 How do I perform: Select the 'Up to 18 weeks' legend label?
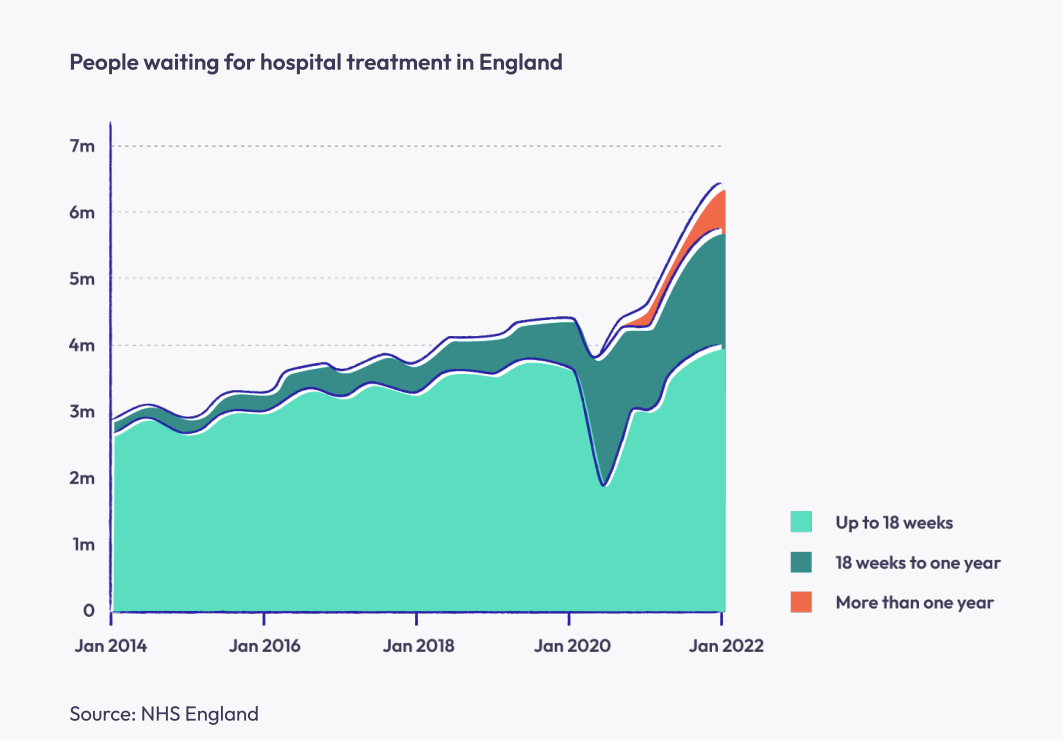(894, 522)
